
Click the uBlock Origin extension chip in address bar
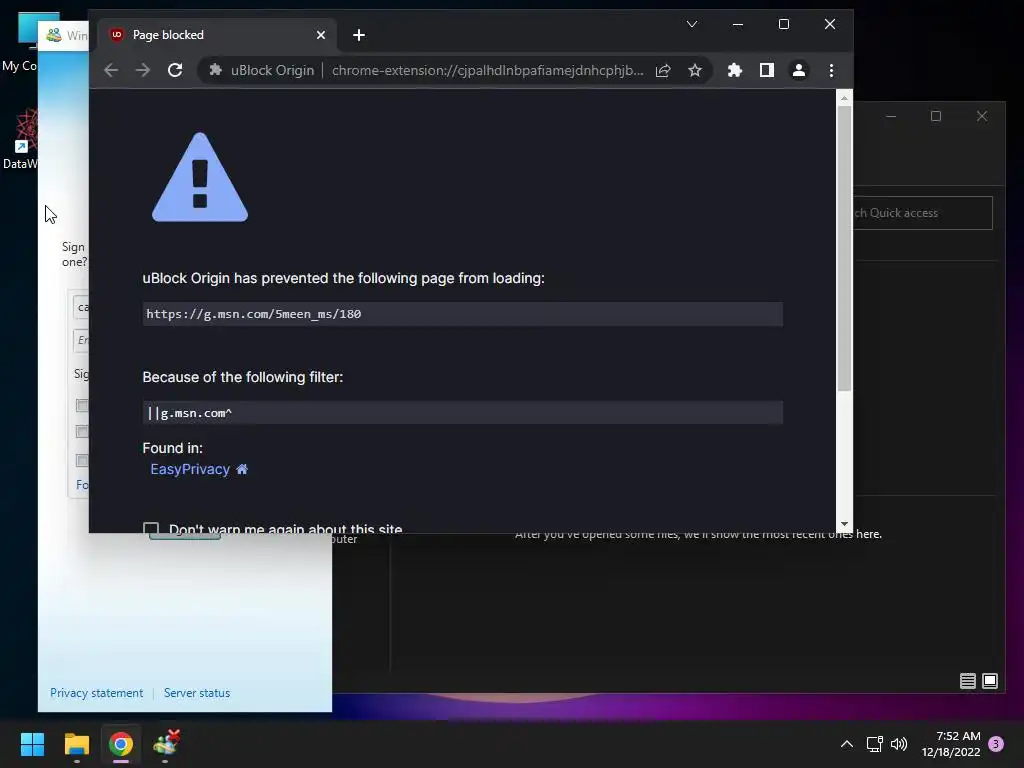pos(261,70)
